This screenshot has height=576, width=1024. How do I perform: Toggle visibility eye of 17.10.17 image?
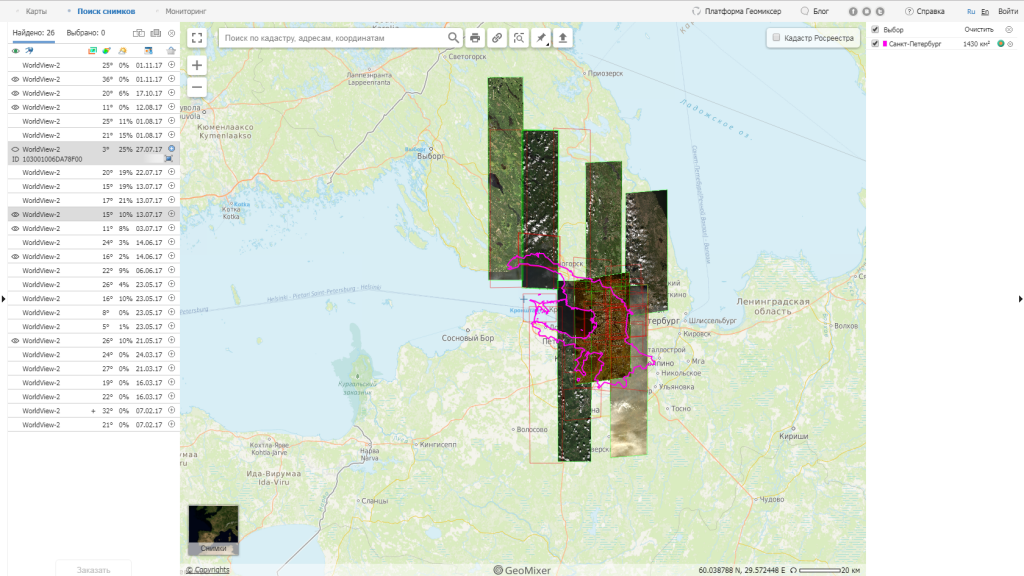click(15, 93)
